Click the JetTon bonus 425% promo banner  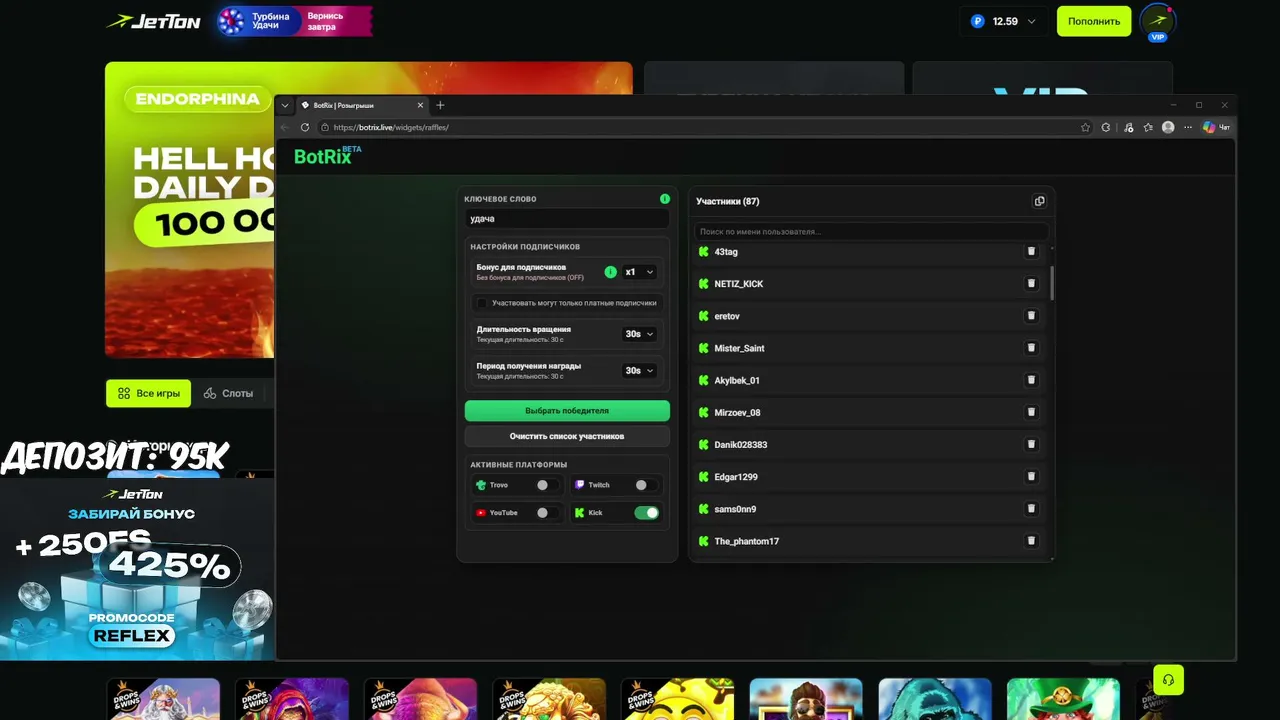(x=136, y=569)
